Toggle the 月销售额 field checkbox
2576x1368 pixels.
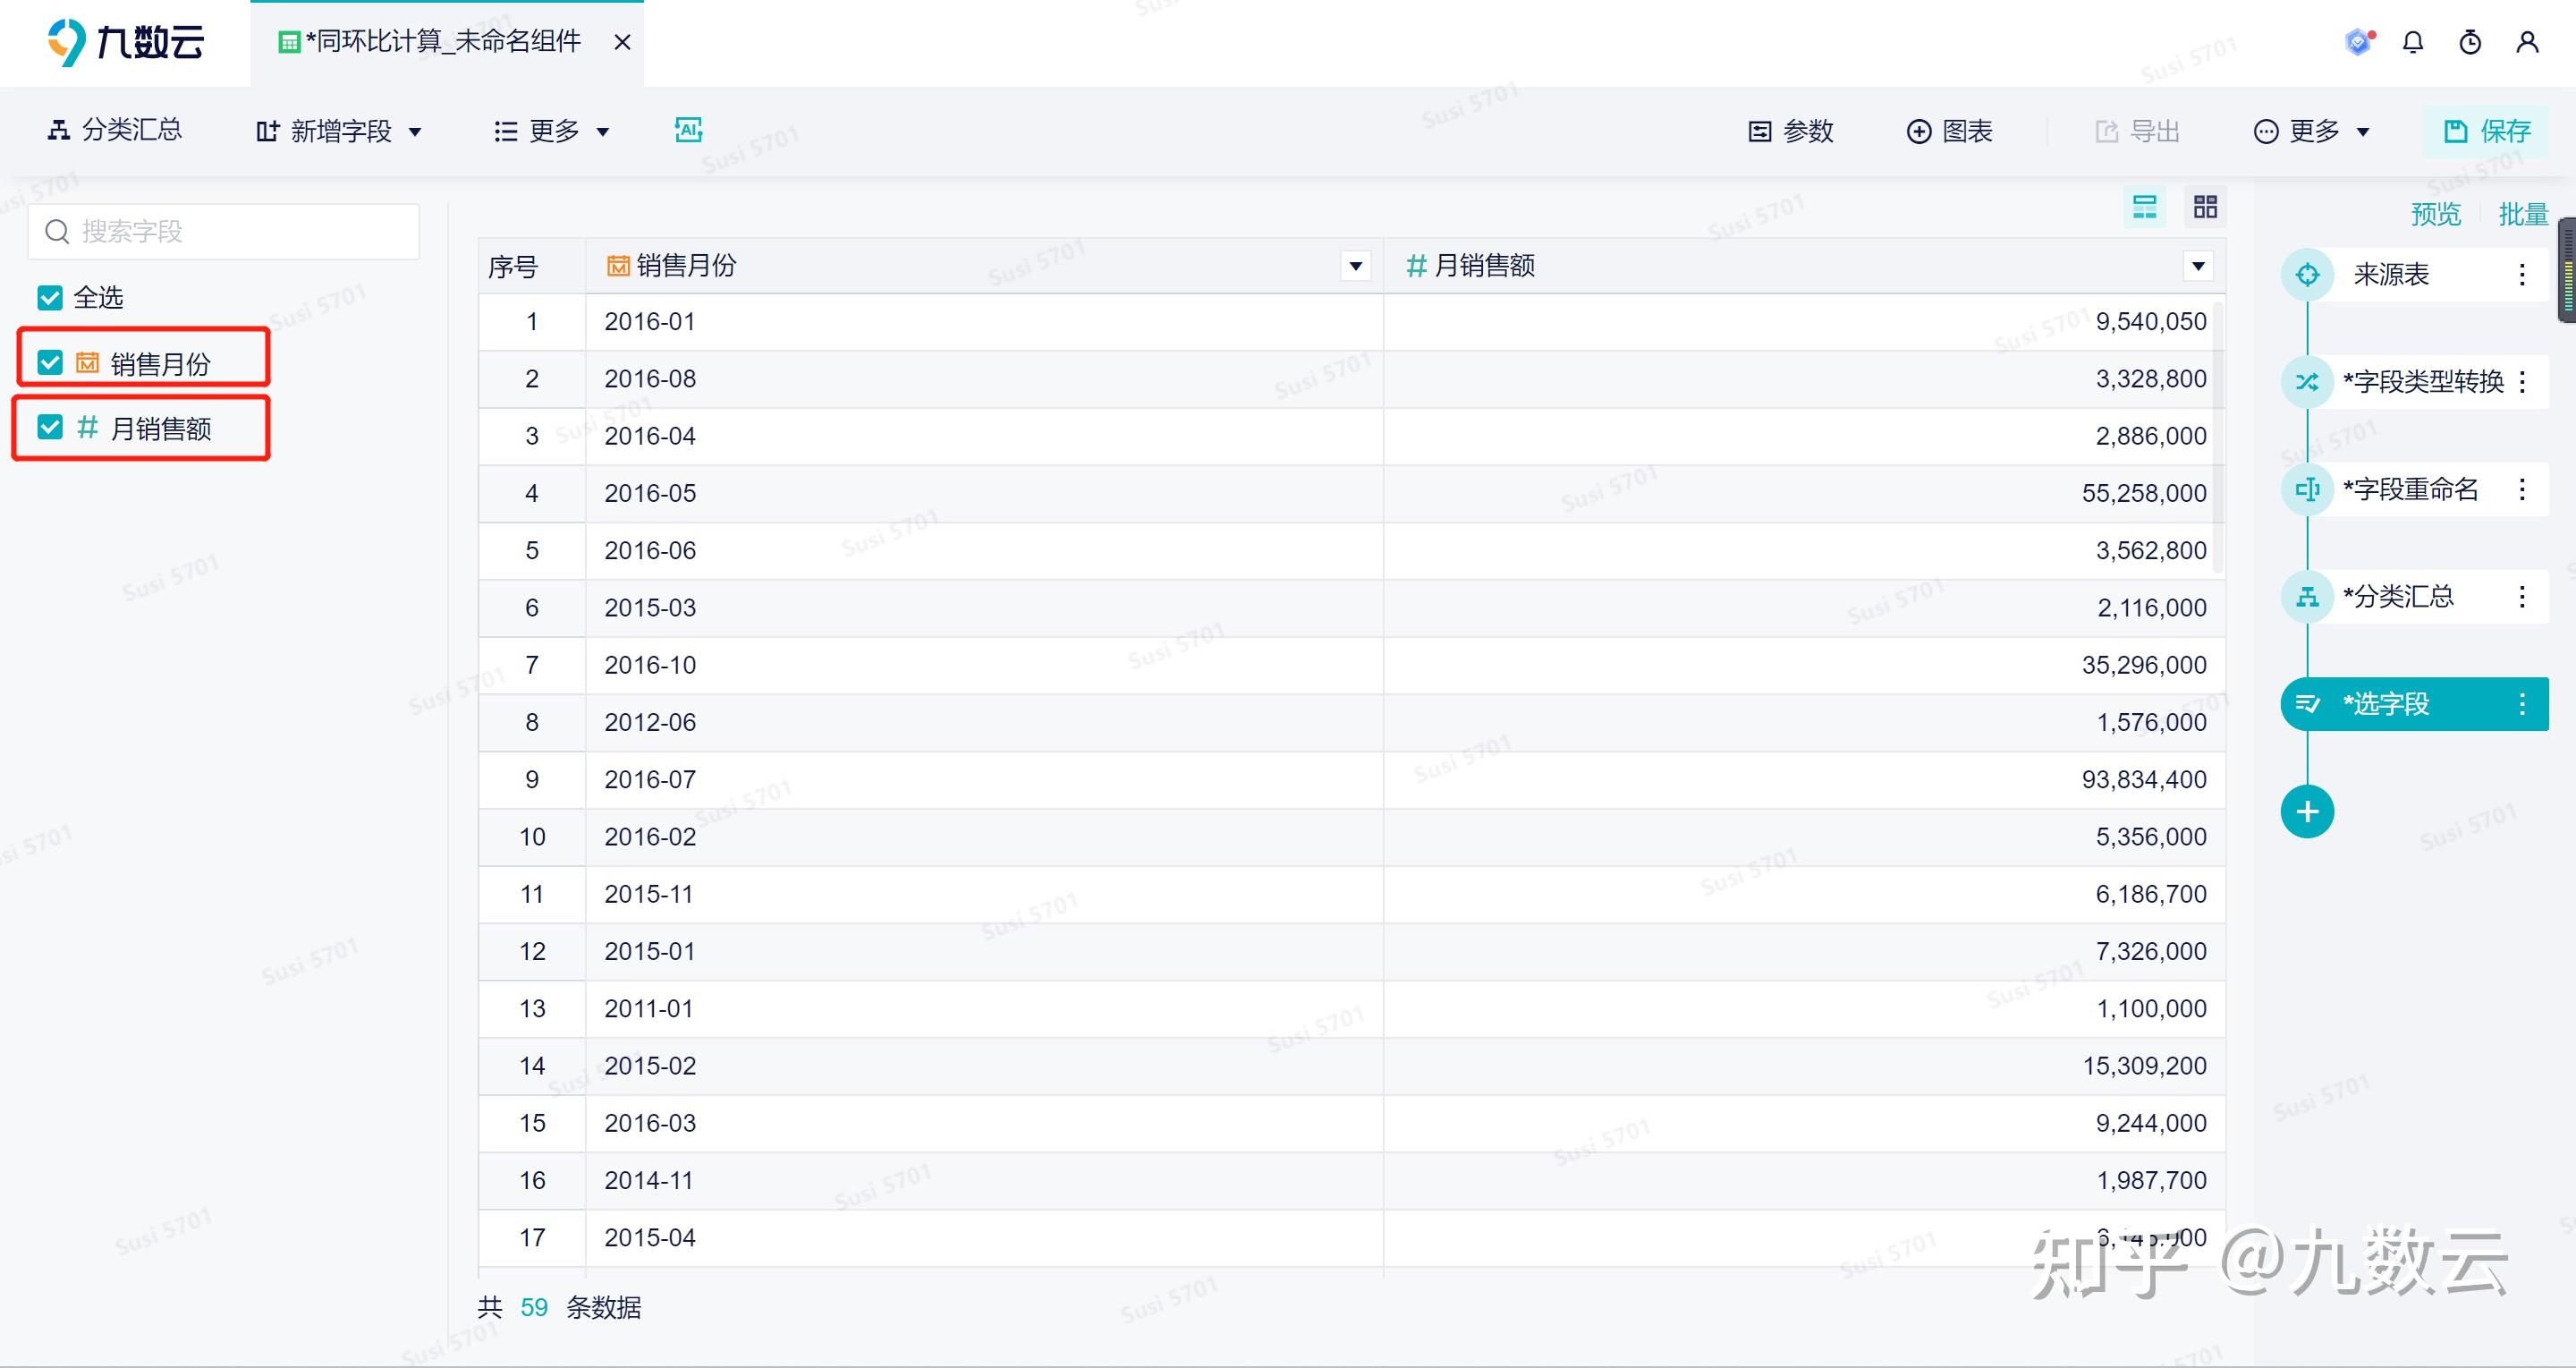point(50,428)
